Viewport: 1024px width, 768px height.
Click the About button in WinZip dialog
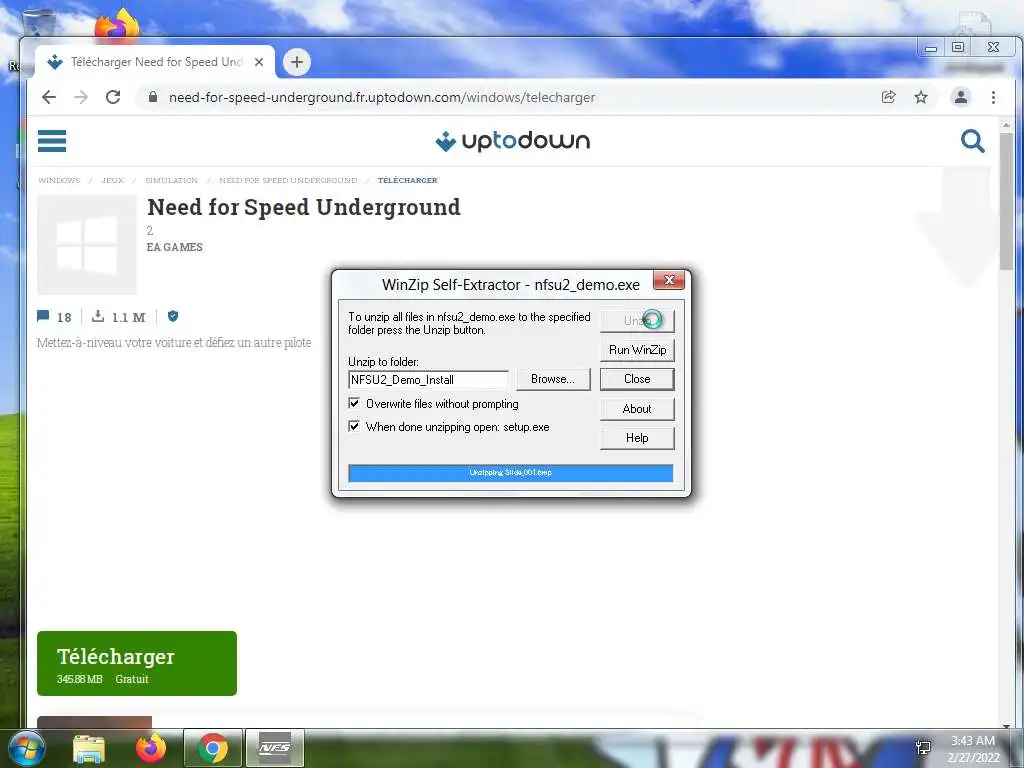[637, 409]
